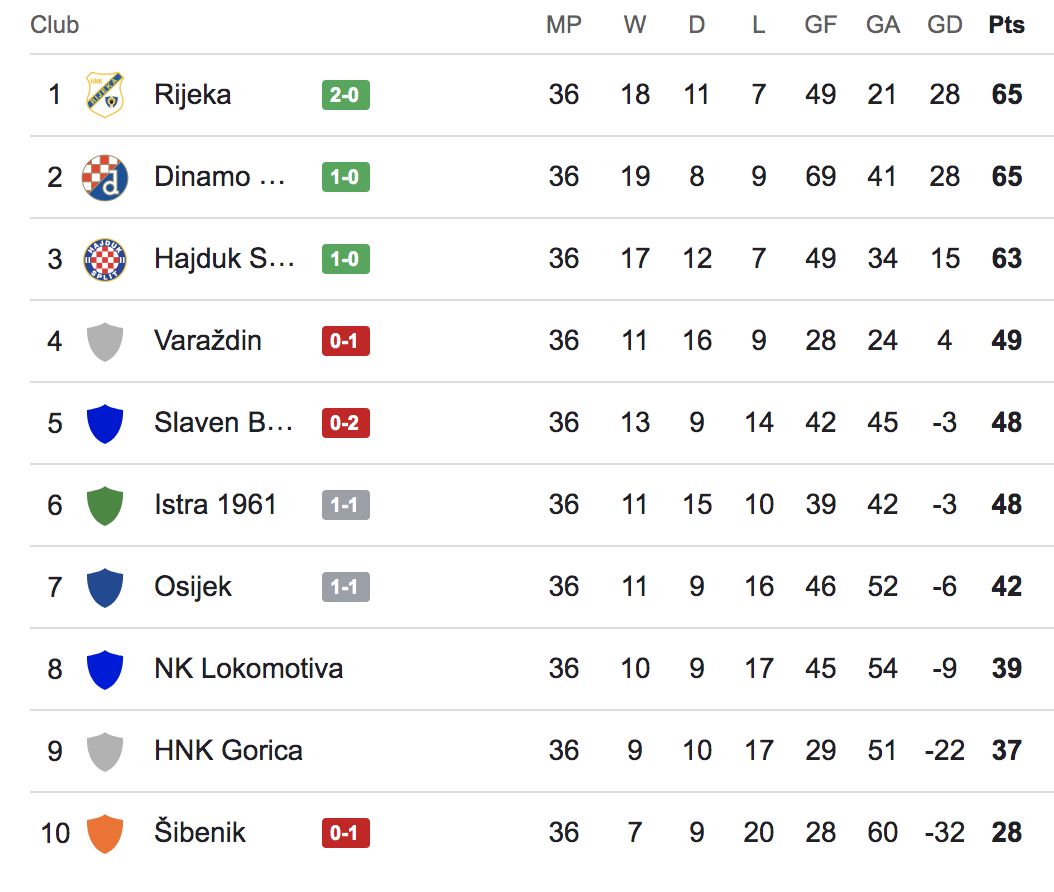Click the NK Lokomotiva blue shield icon

point(105,669)
